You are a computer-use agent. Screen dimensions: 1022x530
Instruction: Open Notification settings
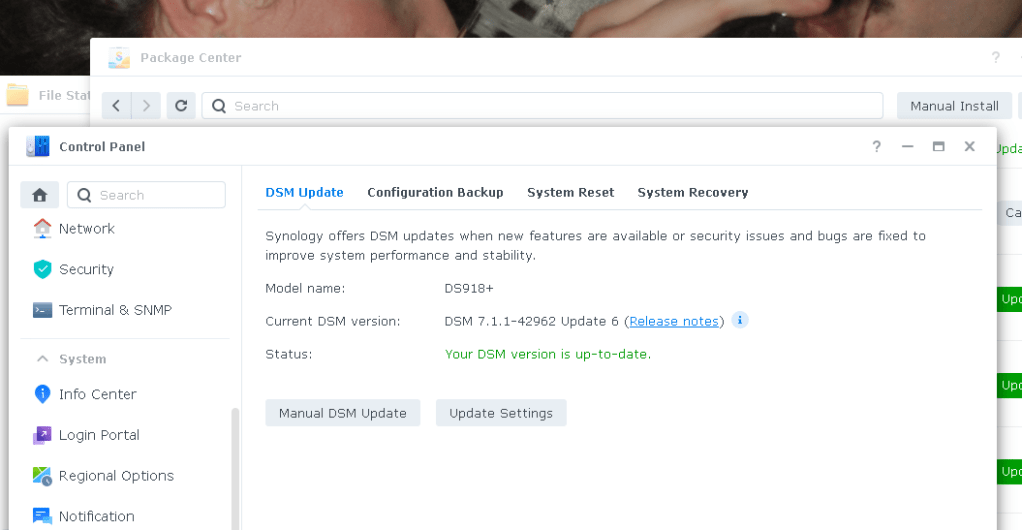point(83,516)
